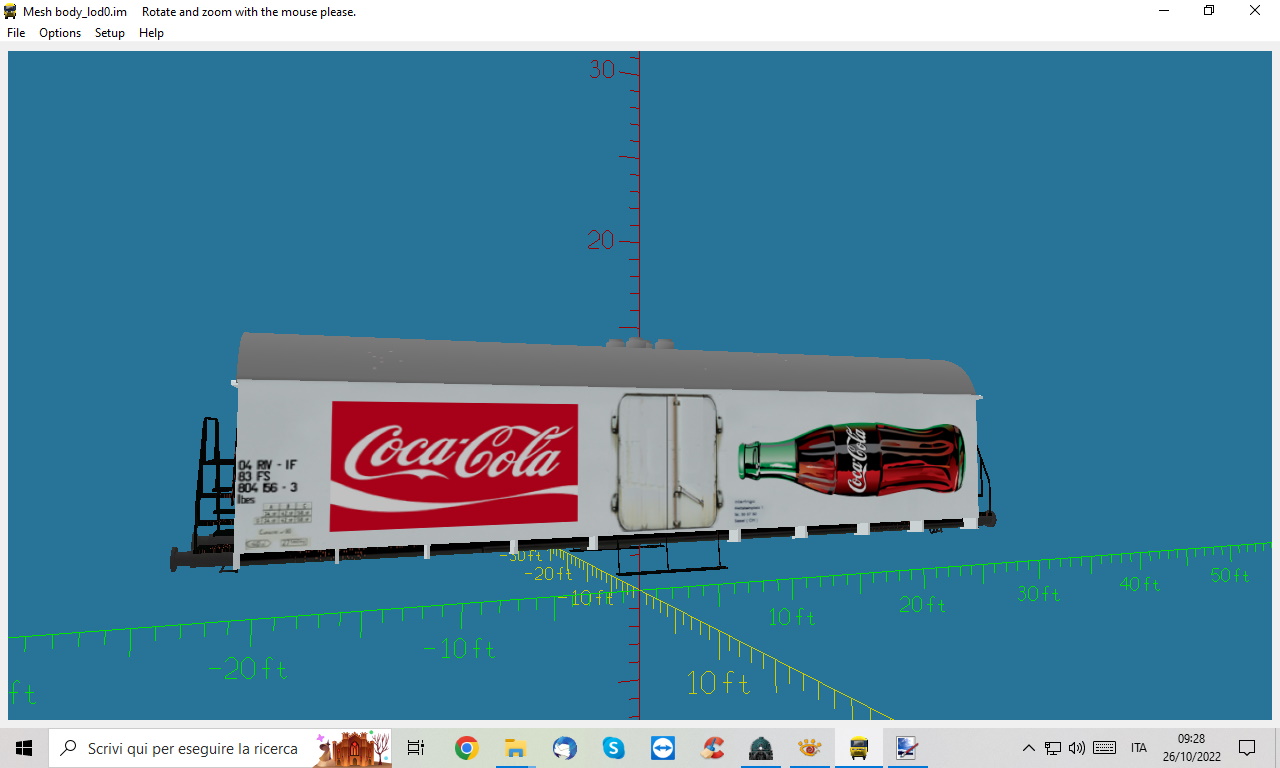Close the mesh viewer window
This screenshot has width=1280, height=768.
tap(1255, 11)
